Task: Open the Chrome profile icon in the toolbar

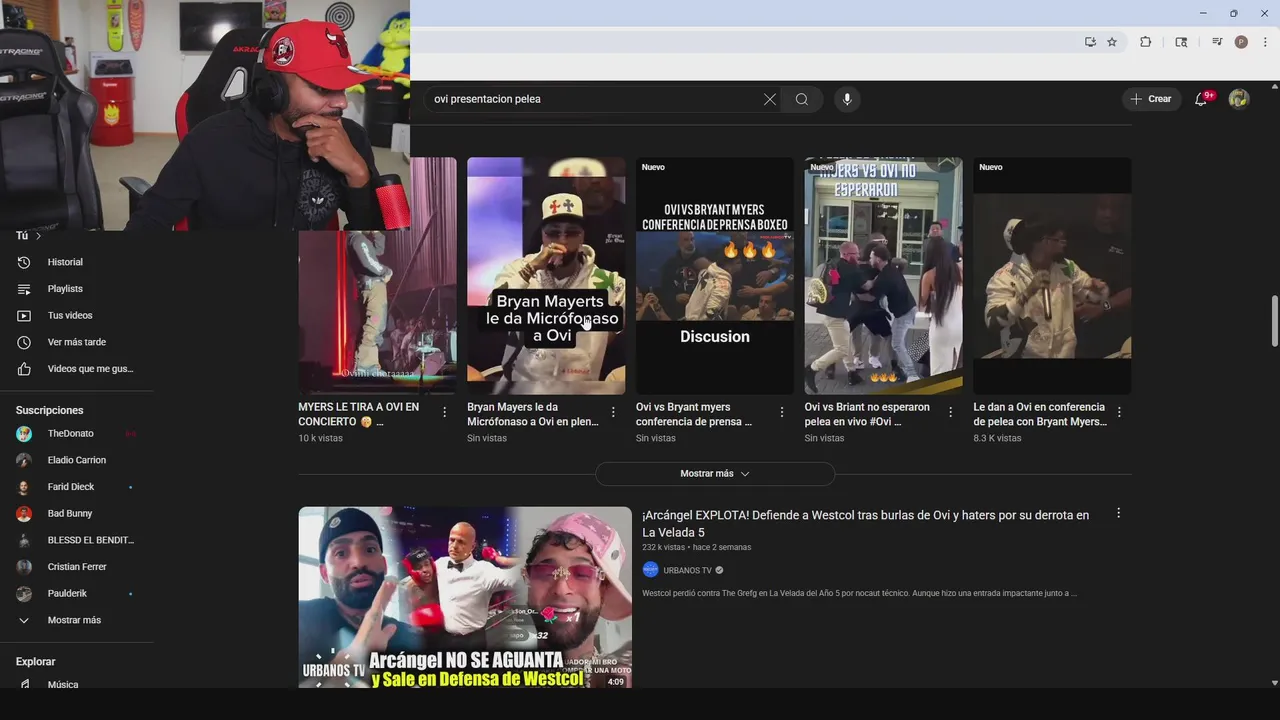Action: [1241, 42]
